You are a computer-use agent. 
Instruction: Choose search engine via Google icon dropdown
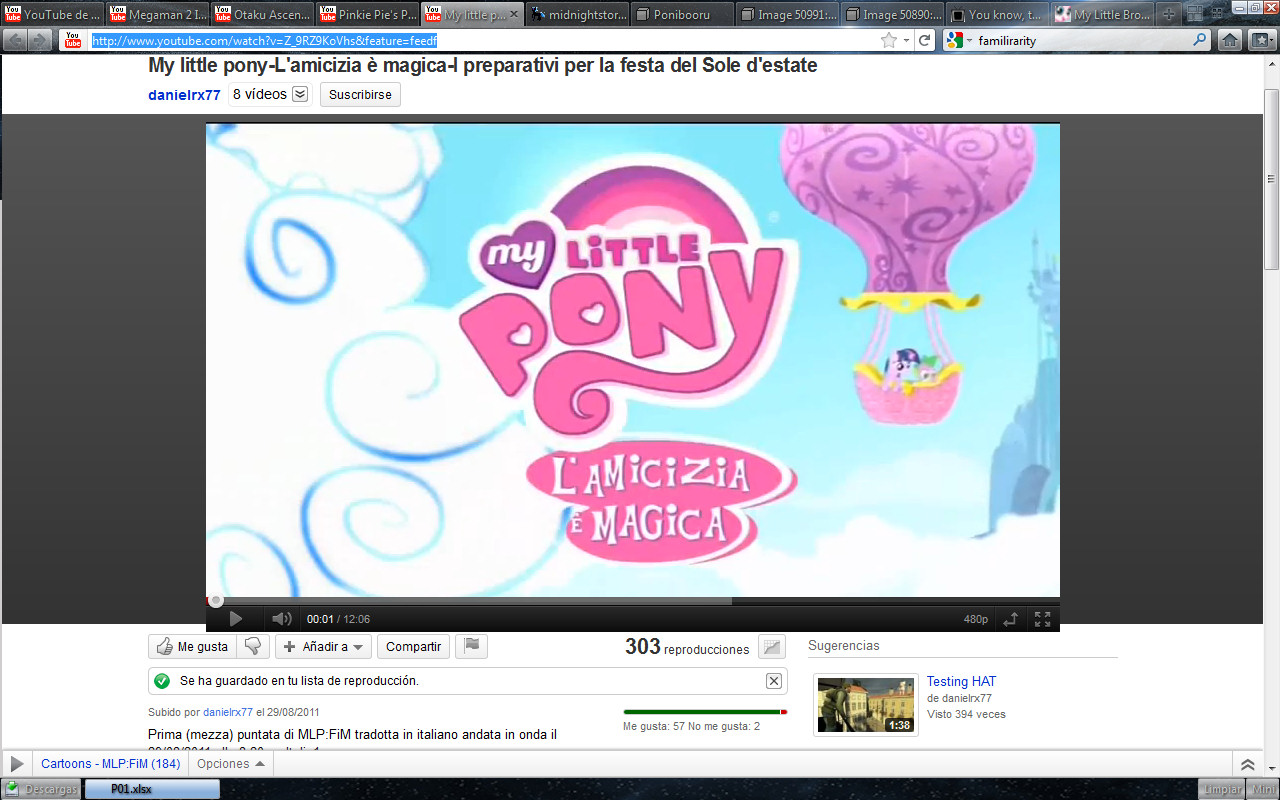coord(959,40)
